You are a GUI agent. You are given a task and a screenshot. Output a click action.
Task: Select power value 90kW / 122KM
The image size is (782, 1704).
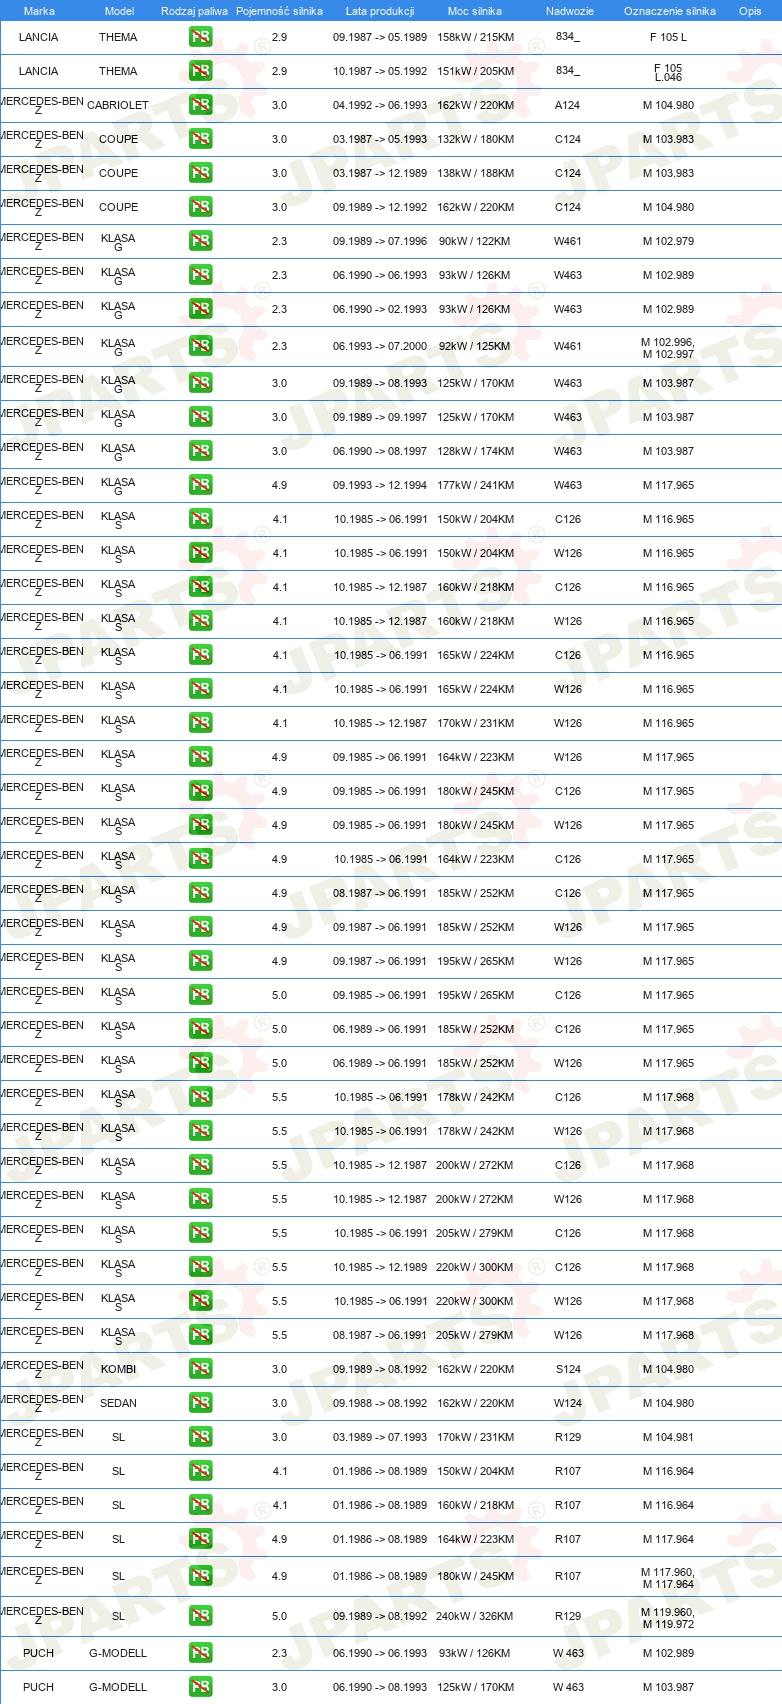click(474, 241)
